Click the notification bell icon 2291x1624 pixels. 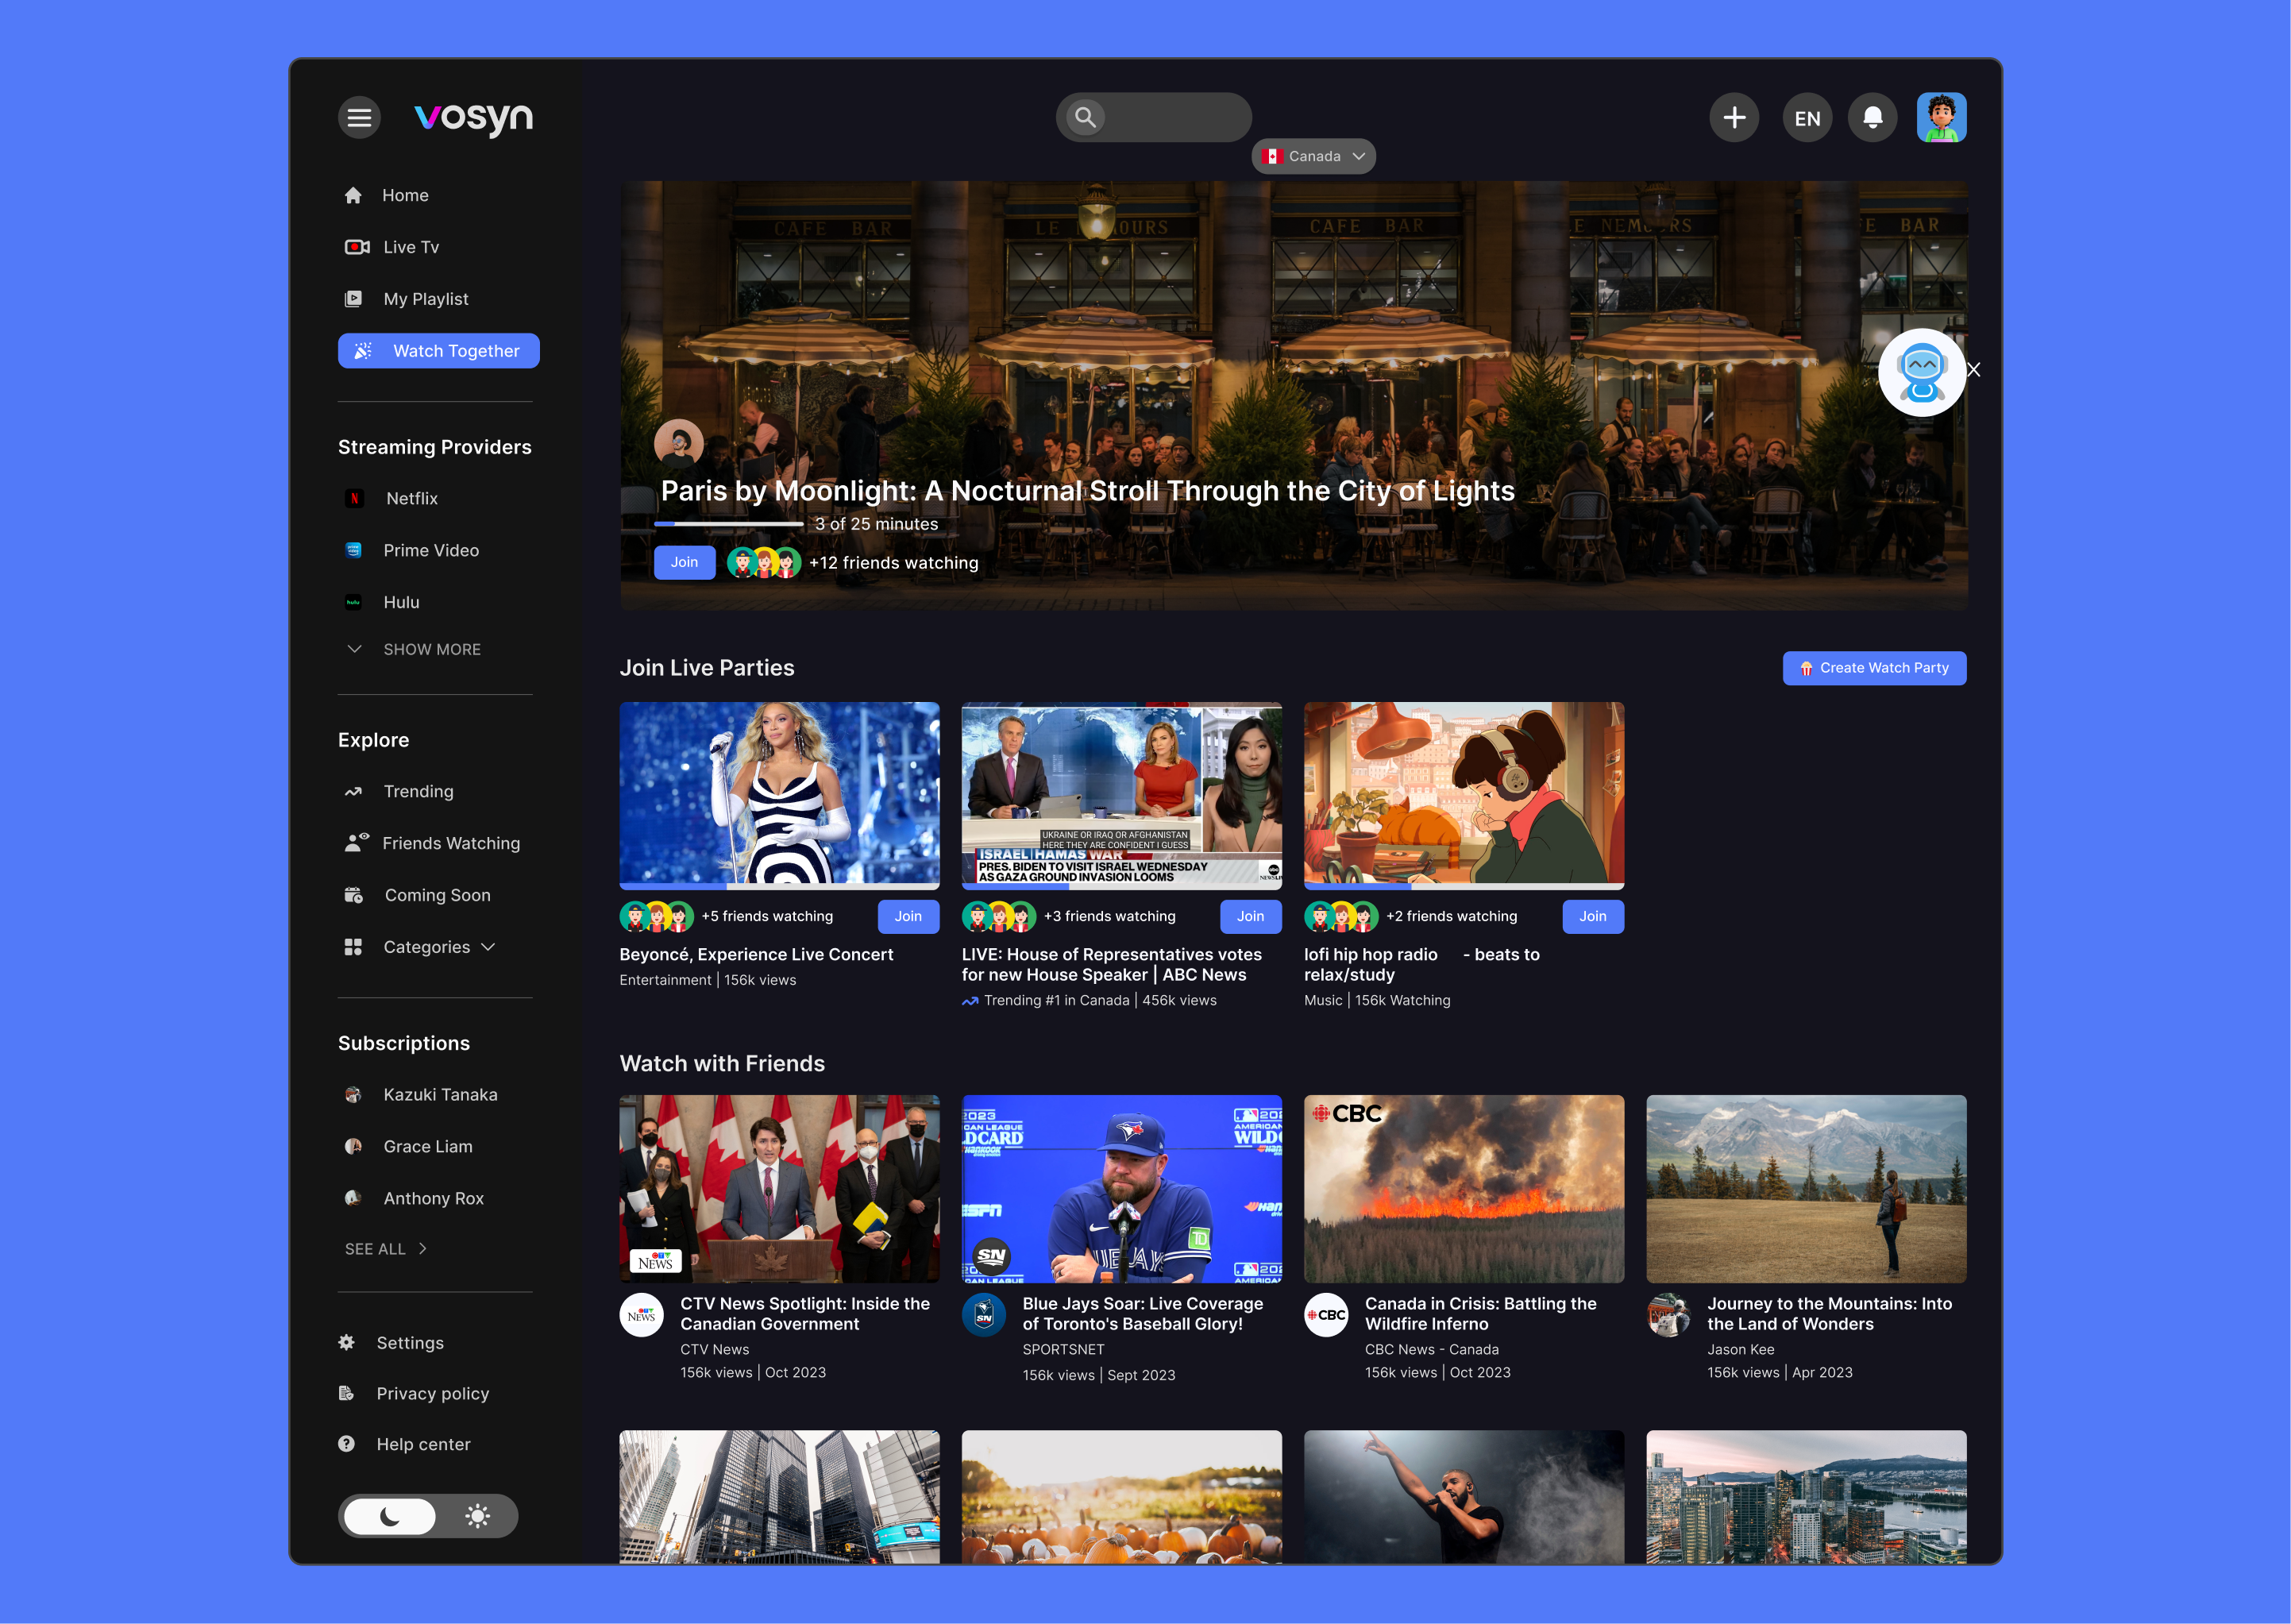tap(1872, 118)
